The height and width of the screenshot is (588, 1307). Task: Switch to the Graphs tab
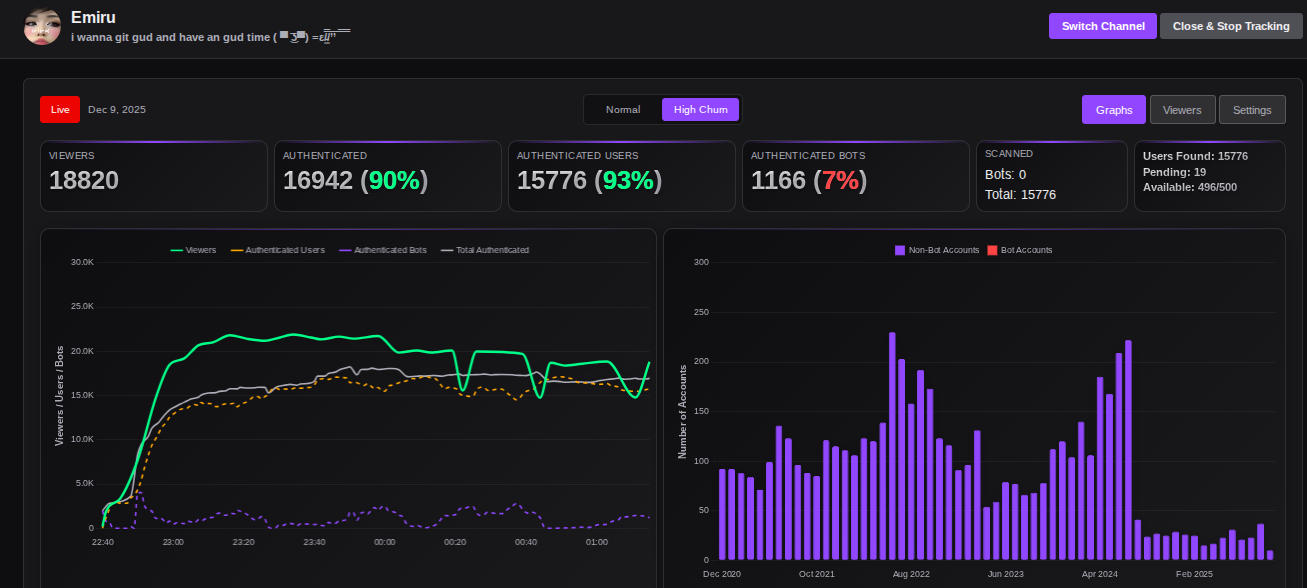point(1113,110)
